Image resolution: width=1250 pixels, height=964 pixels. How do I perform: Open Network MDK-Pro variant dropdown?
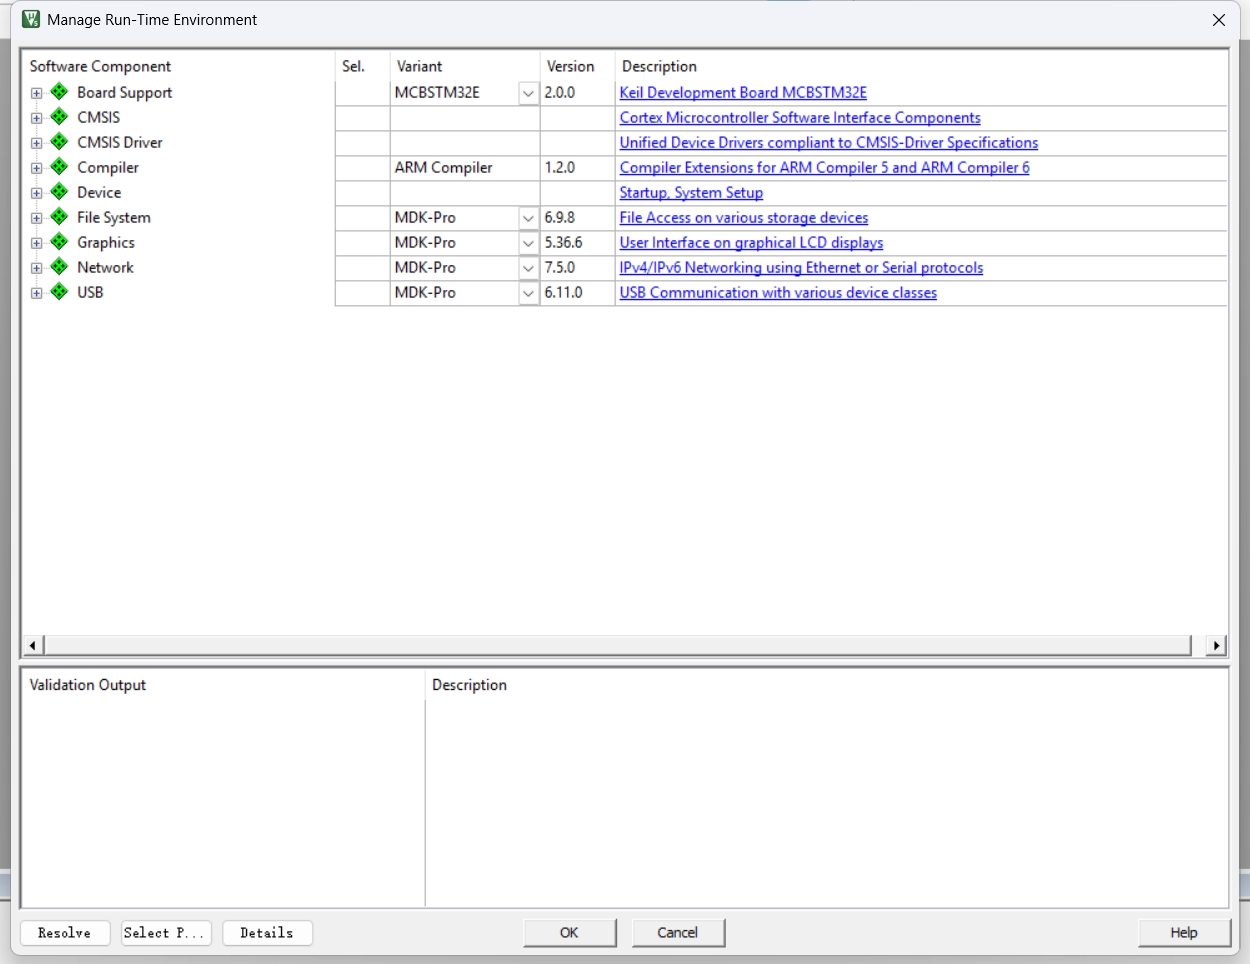click(528, 268)
